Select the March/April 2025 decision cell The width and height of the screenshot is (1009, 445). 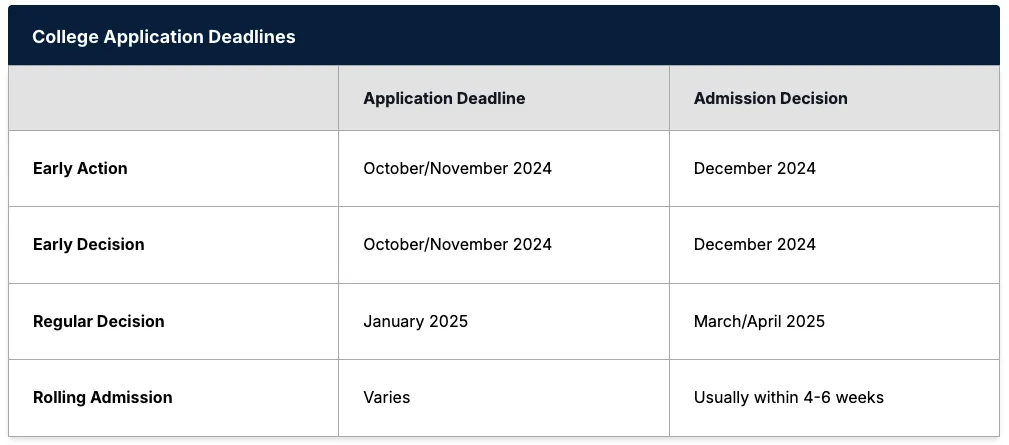[759, 321]
